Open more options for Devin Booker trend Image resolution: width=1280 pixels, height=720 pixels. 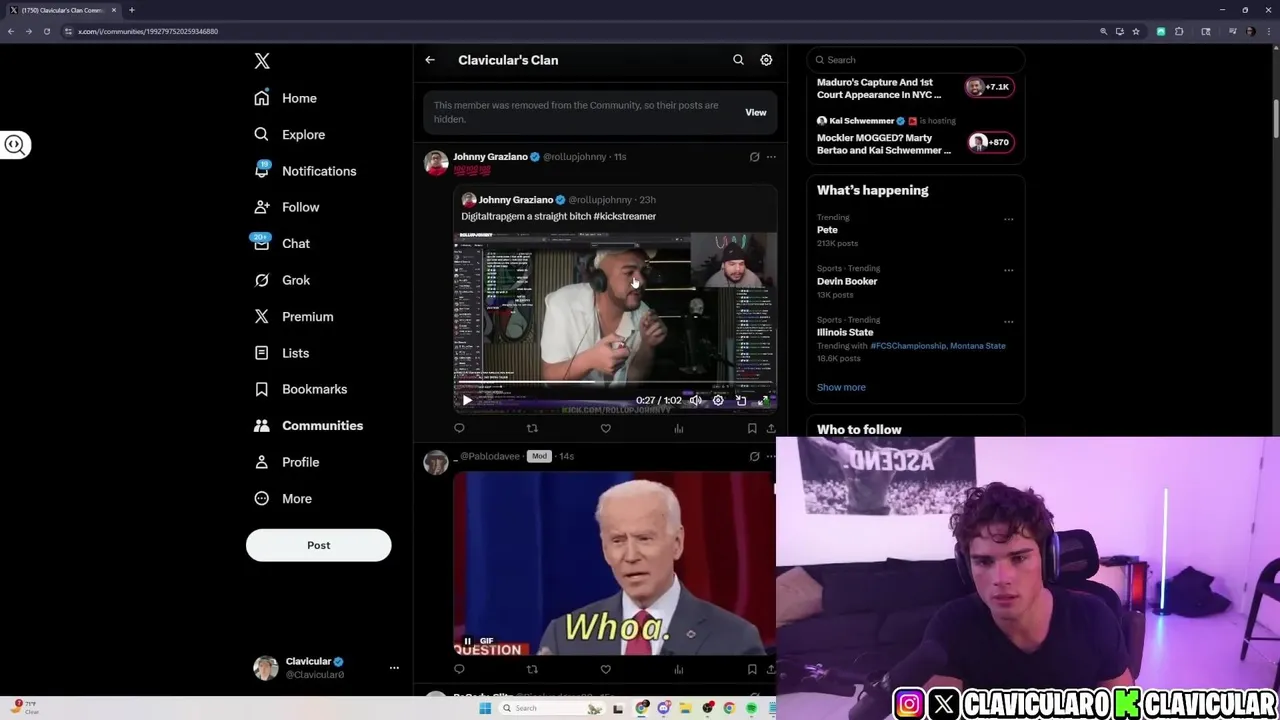tap(1008, 270)
